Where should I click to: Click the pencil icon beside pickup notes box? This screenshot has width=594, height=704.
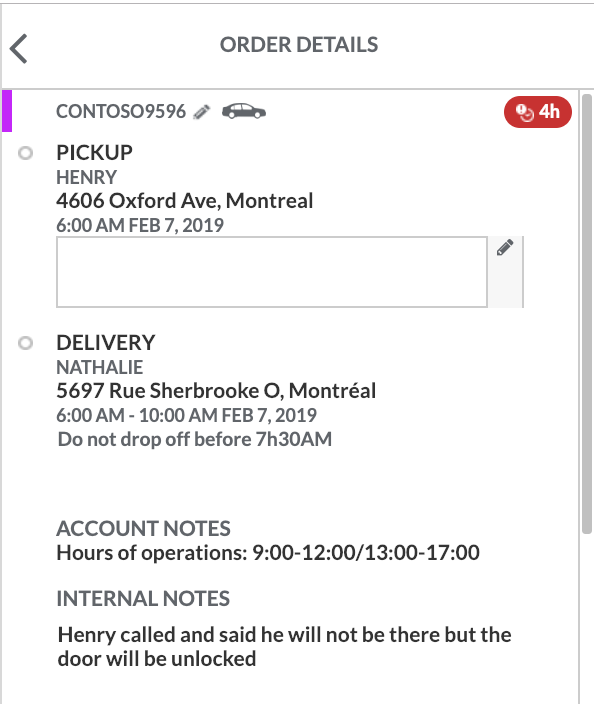[505, 247]
